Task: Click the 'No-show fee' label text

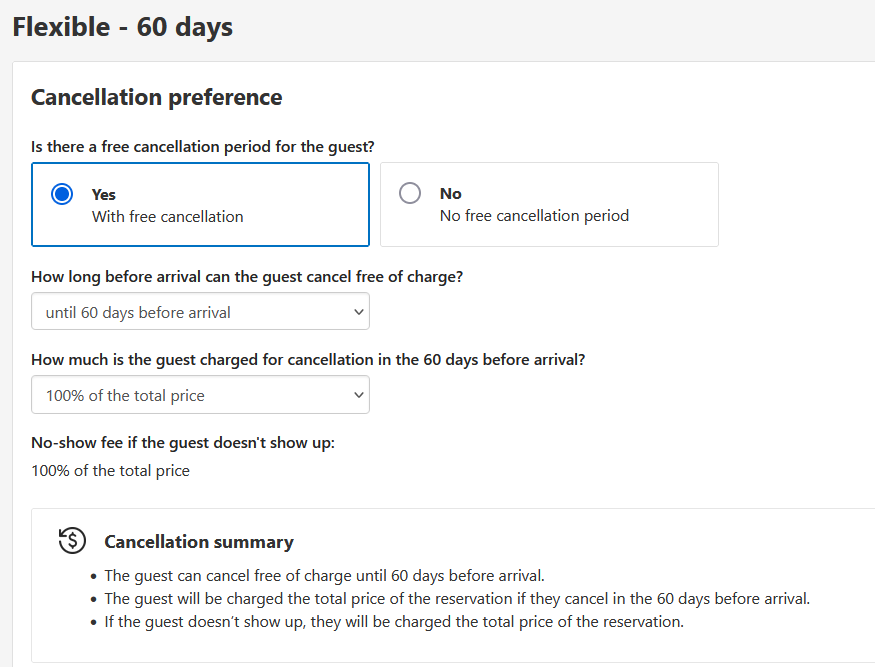Action: coord(183,443)
